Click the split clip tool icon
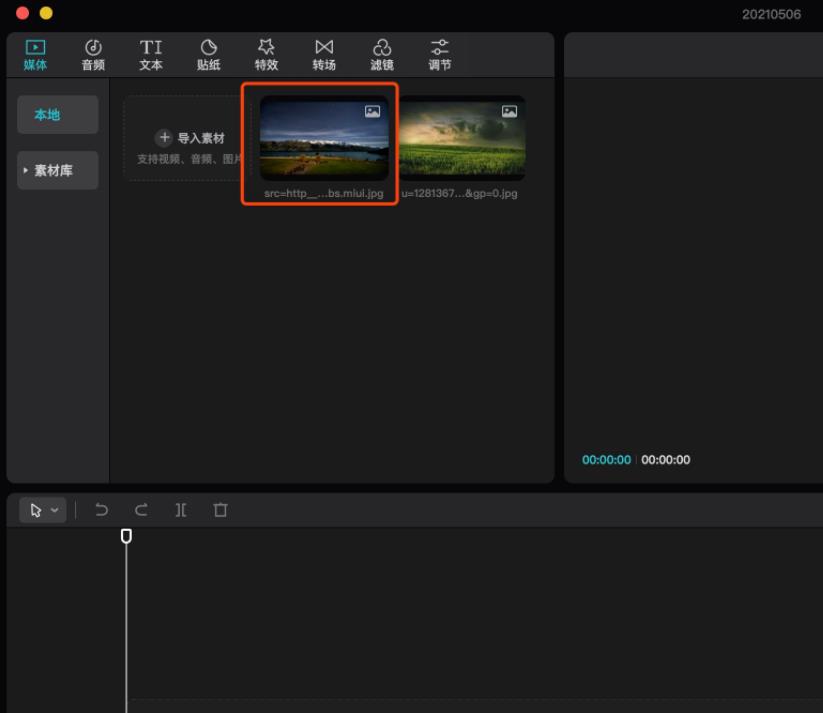Viewport: 823px width, 713px height. (181, 510)
